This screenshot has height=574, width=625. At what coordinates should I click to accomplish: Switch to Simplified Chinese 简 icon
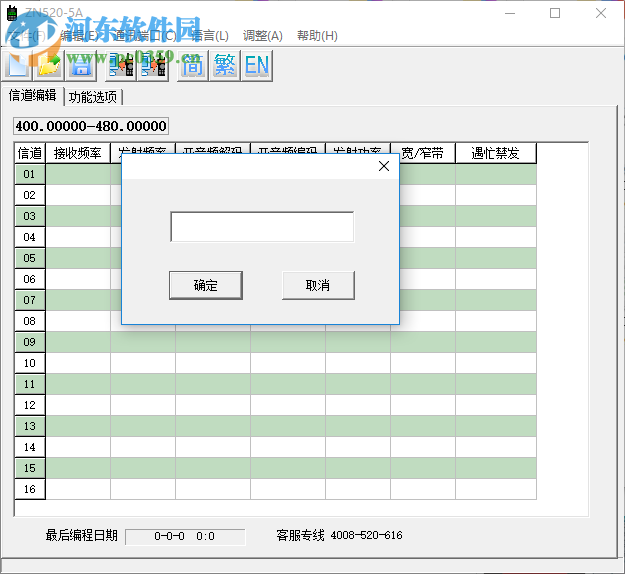pyautogui.click(x=193, y=65)
